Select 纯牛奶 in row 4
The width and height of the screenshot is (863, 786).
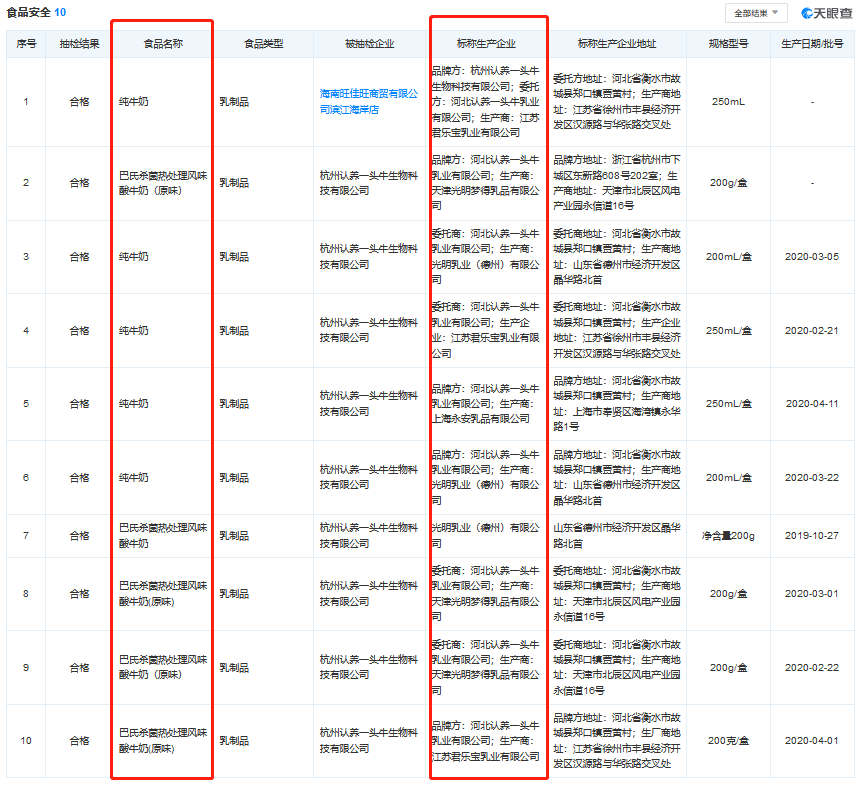coord(134,330)
